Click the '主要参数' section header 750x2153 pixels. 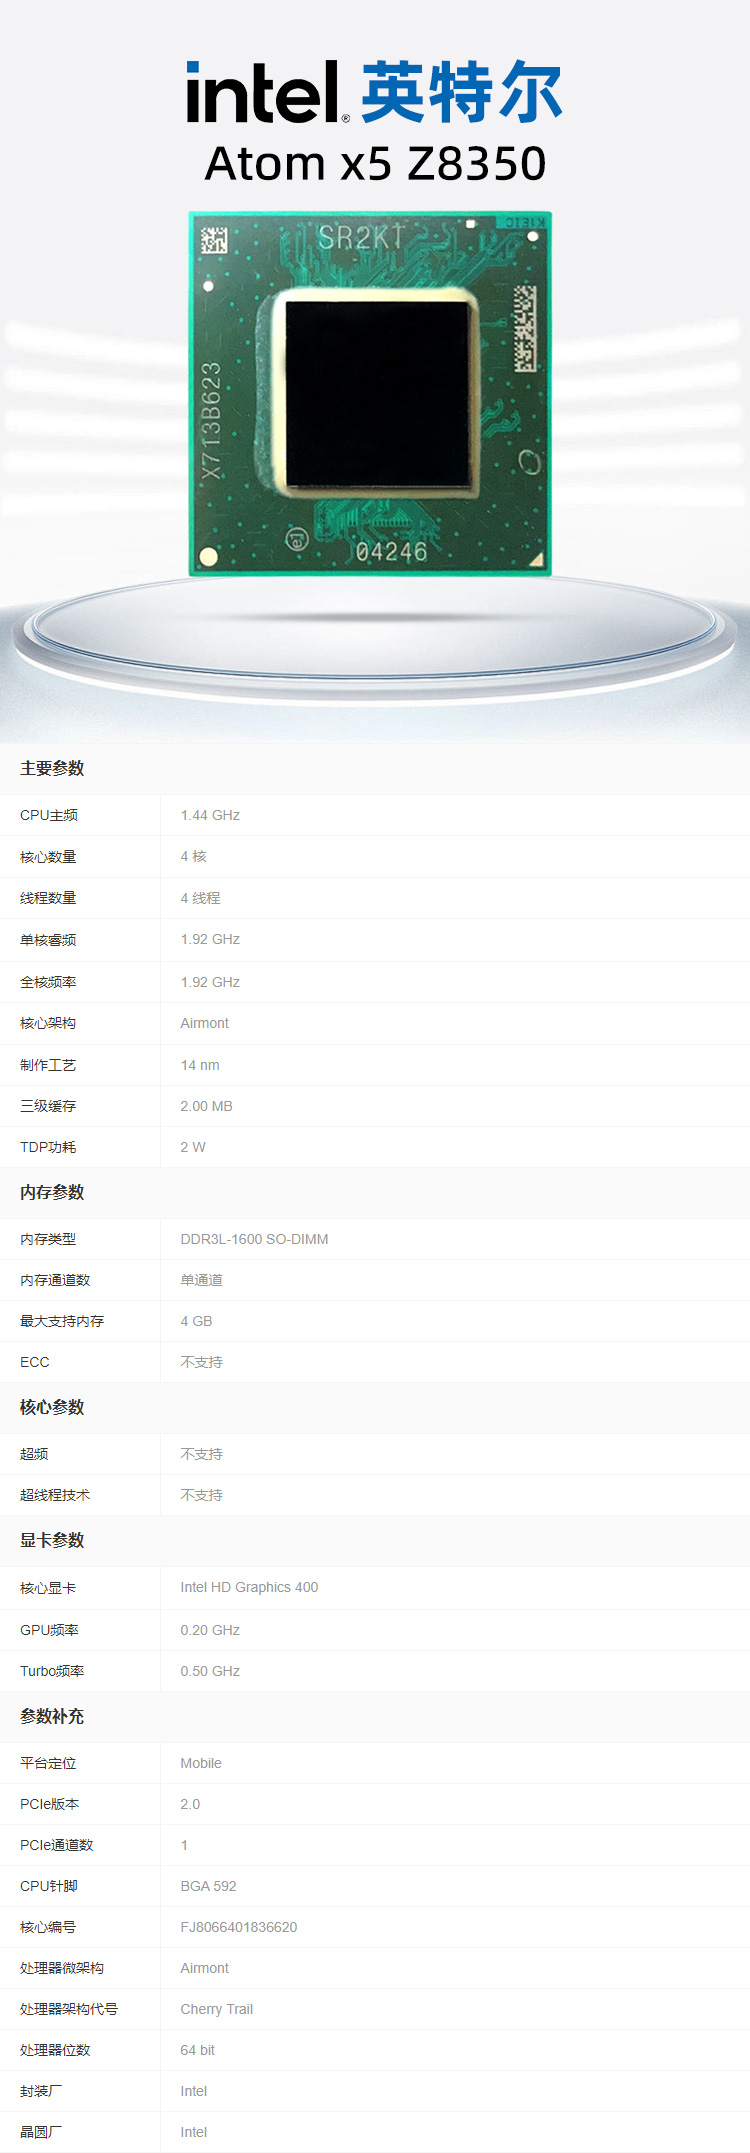[x=52, y=768]
